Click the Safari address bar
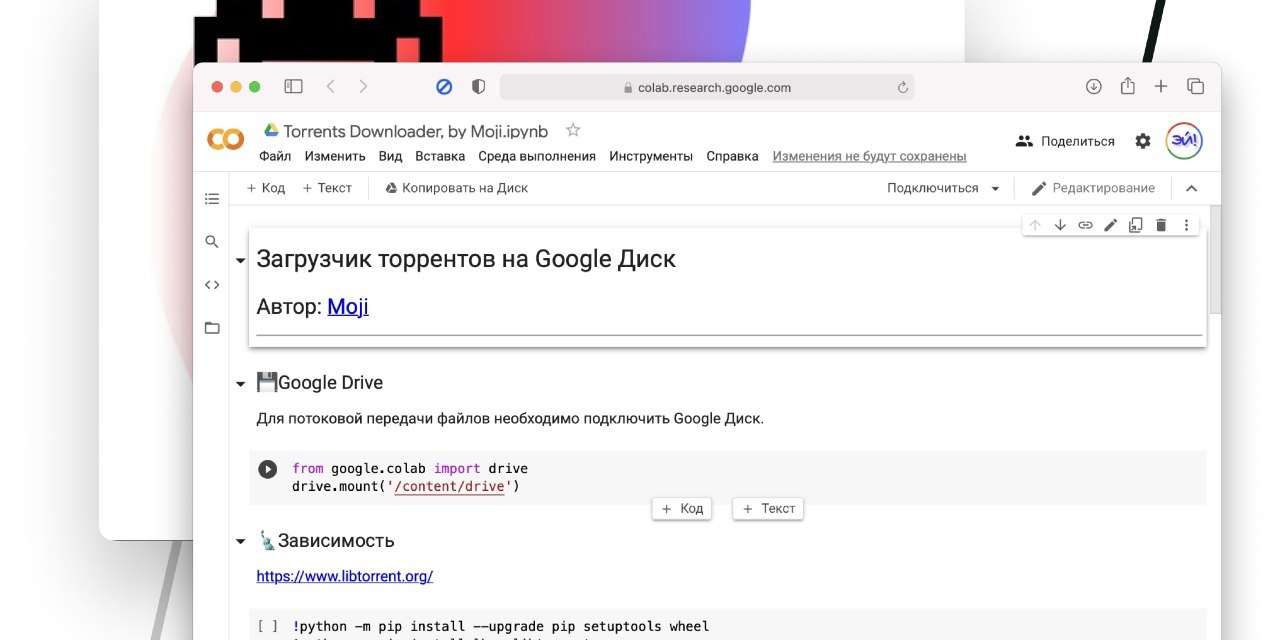The height and width of the screenshot is (640, 1280). pyautogui.click(x=707, y=87)
